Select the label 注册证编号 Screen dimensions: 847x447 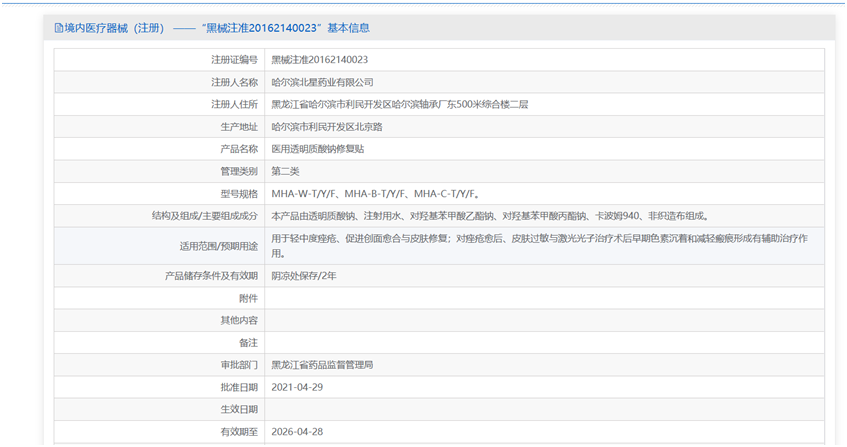coord(234,60)
